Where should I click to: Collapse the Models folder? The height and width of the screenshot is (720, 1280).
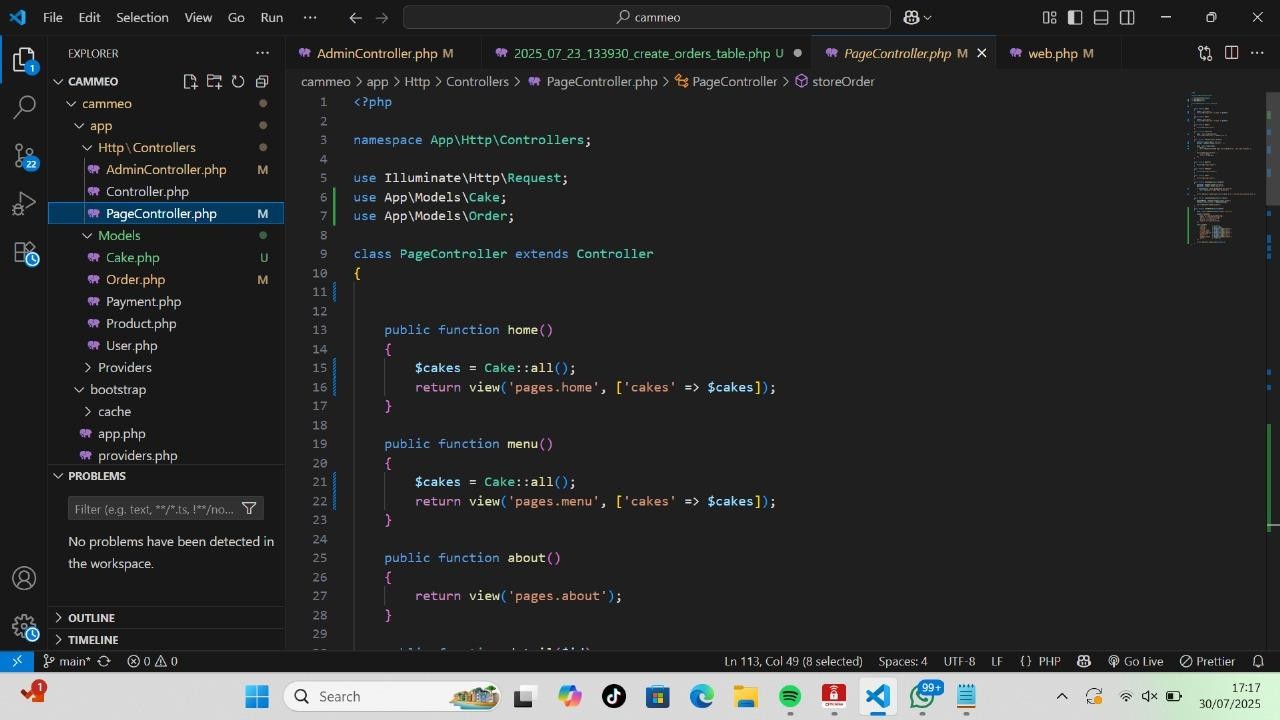tap(118, 235)
